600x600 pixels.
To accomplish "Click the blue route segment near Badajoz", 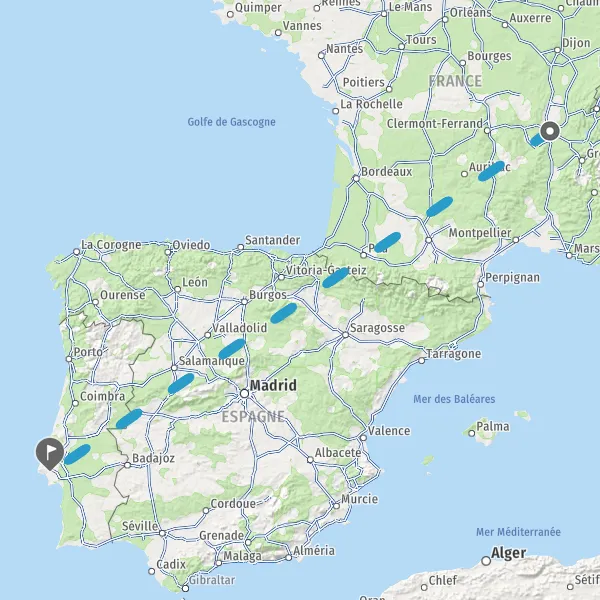I will [x=129, y=419].
